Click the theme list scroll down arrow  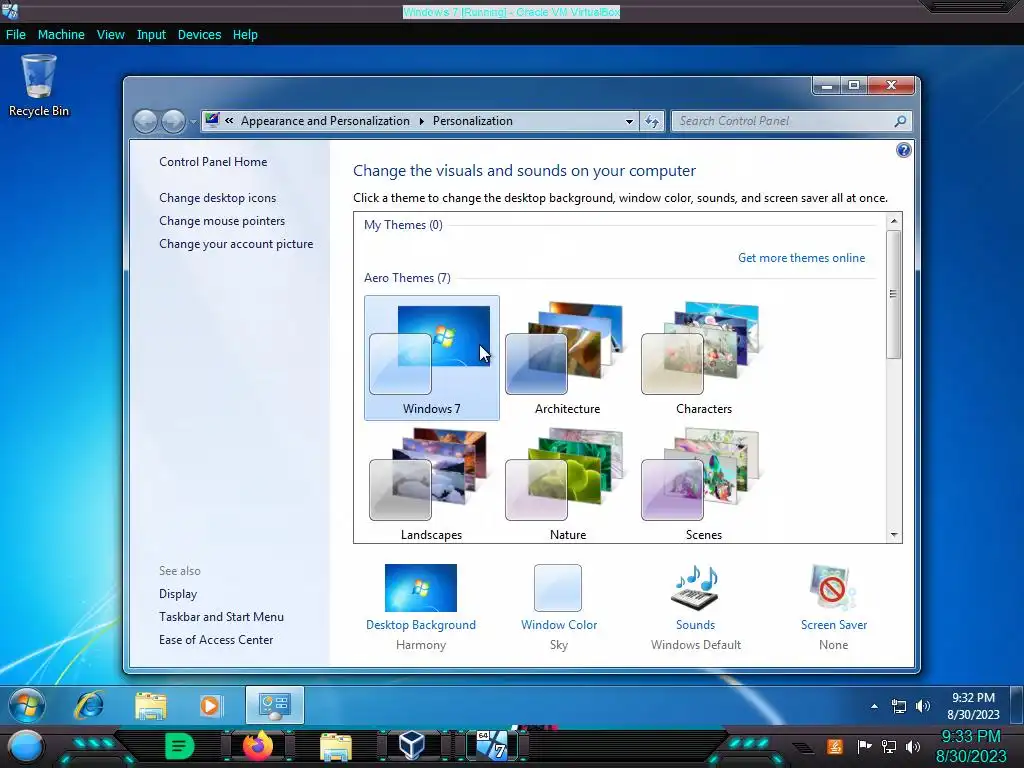(x=894, y=535)
